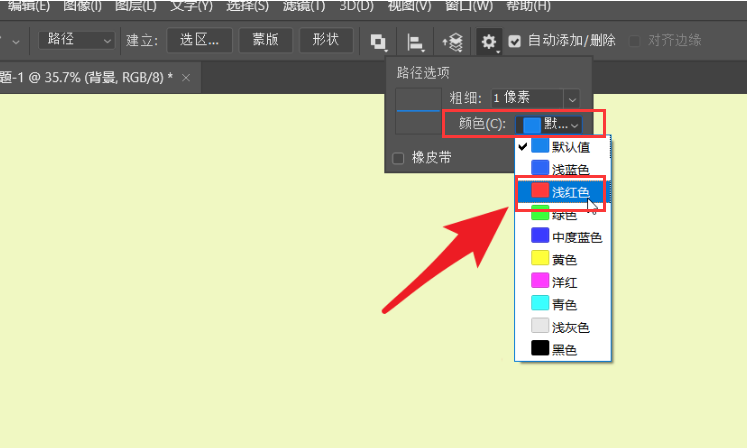Open the 选择(S) menu
Screen dimensions: 747x448
(247, 6)
